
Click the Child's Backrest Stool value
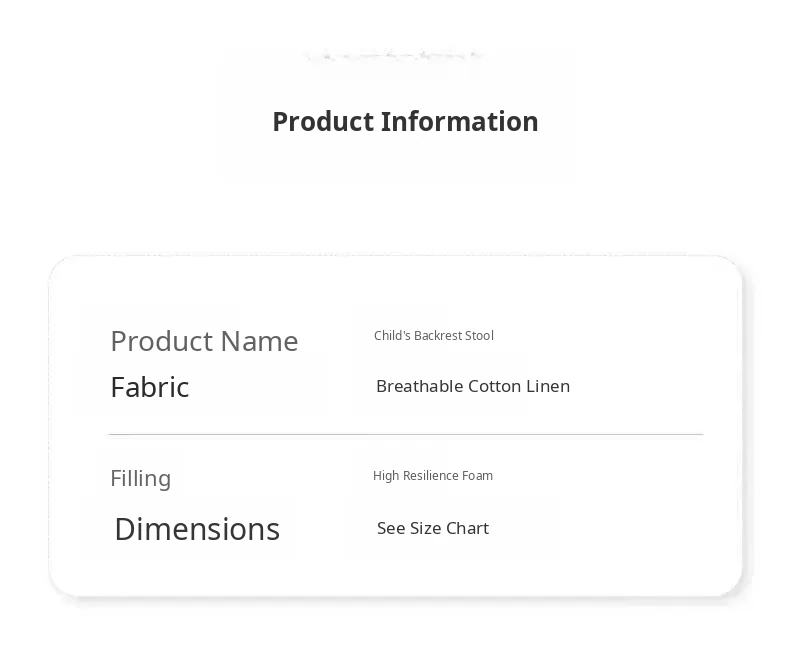point(433,336)
